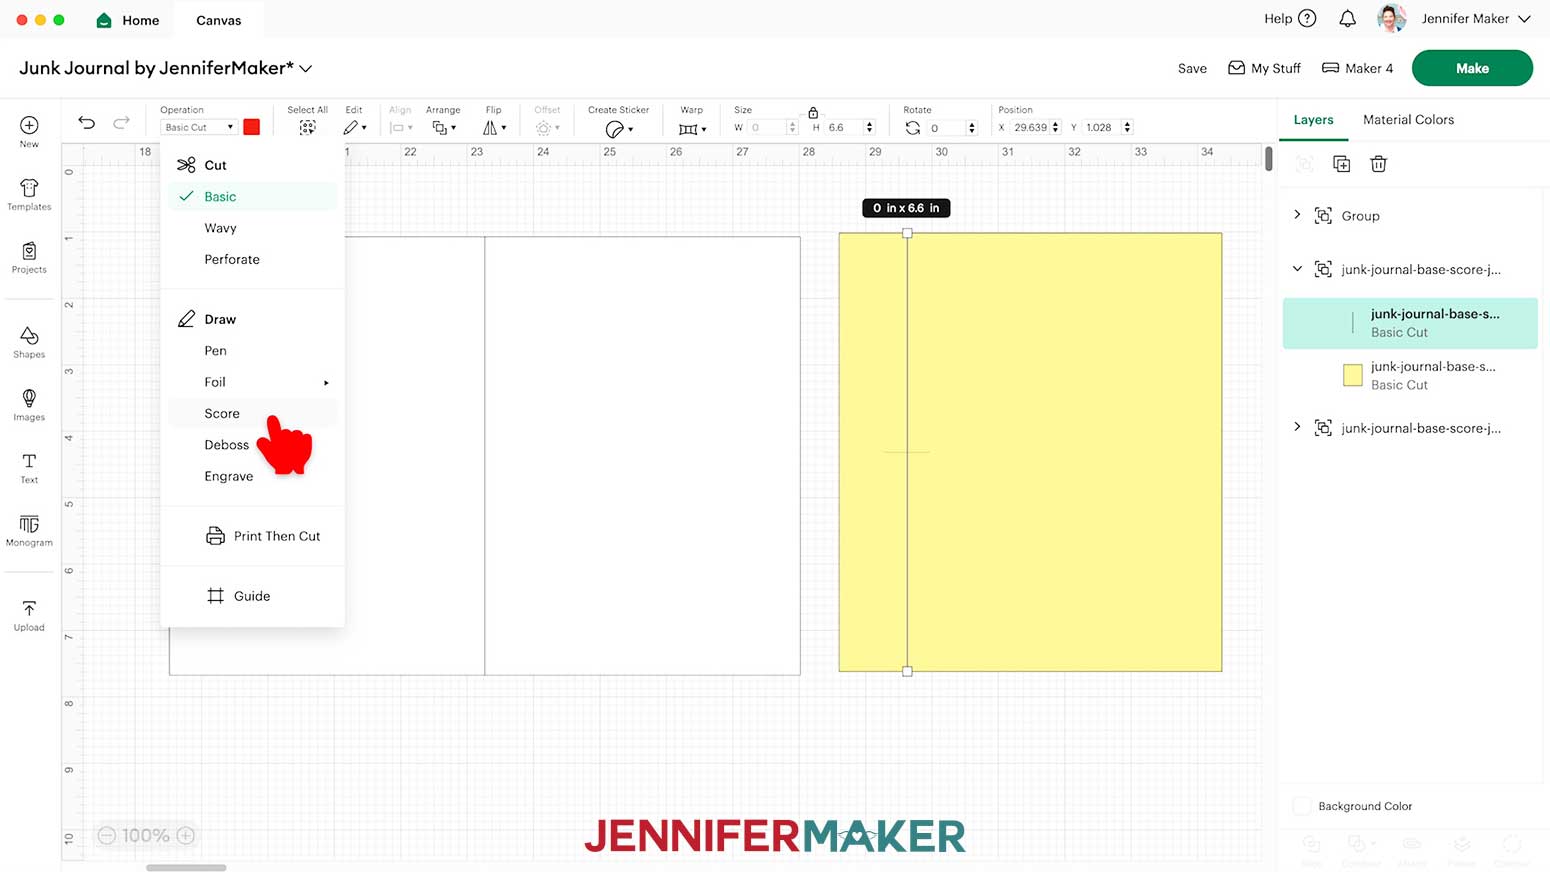Viewport: 1550px width, 872px height.
Task: Select the highlighted junk-journal-base-s Basic Cut layer
Action: point(1410,323)
